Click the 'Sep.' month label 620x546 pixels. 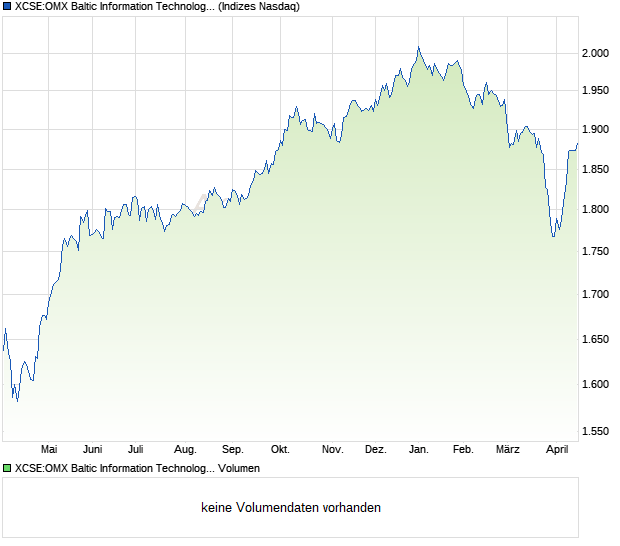pos(232,450)
